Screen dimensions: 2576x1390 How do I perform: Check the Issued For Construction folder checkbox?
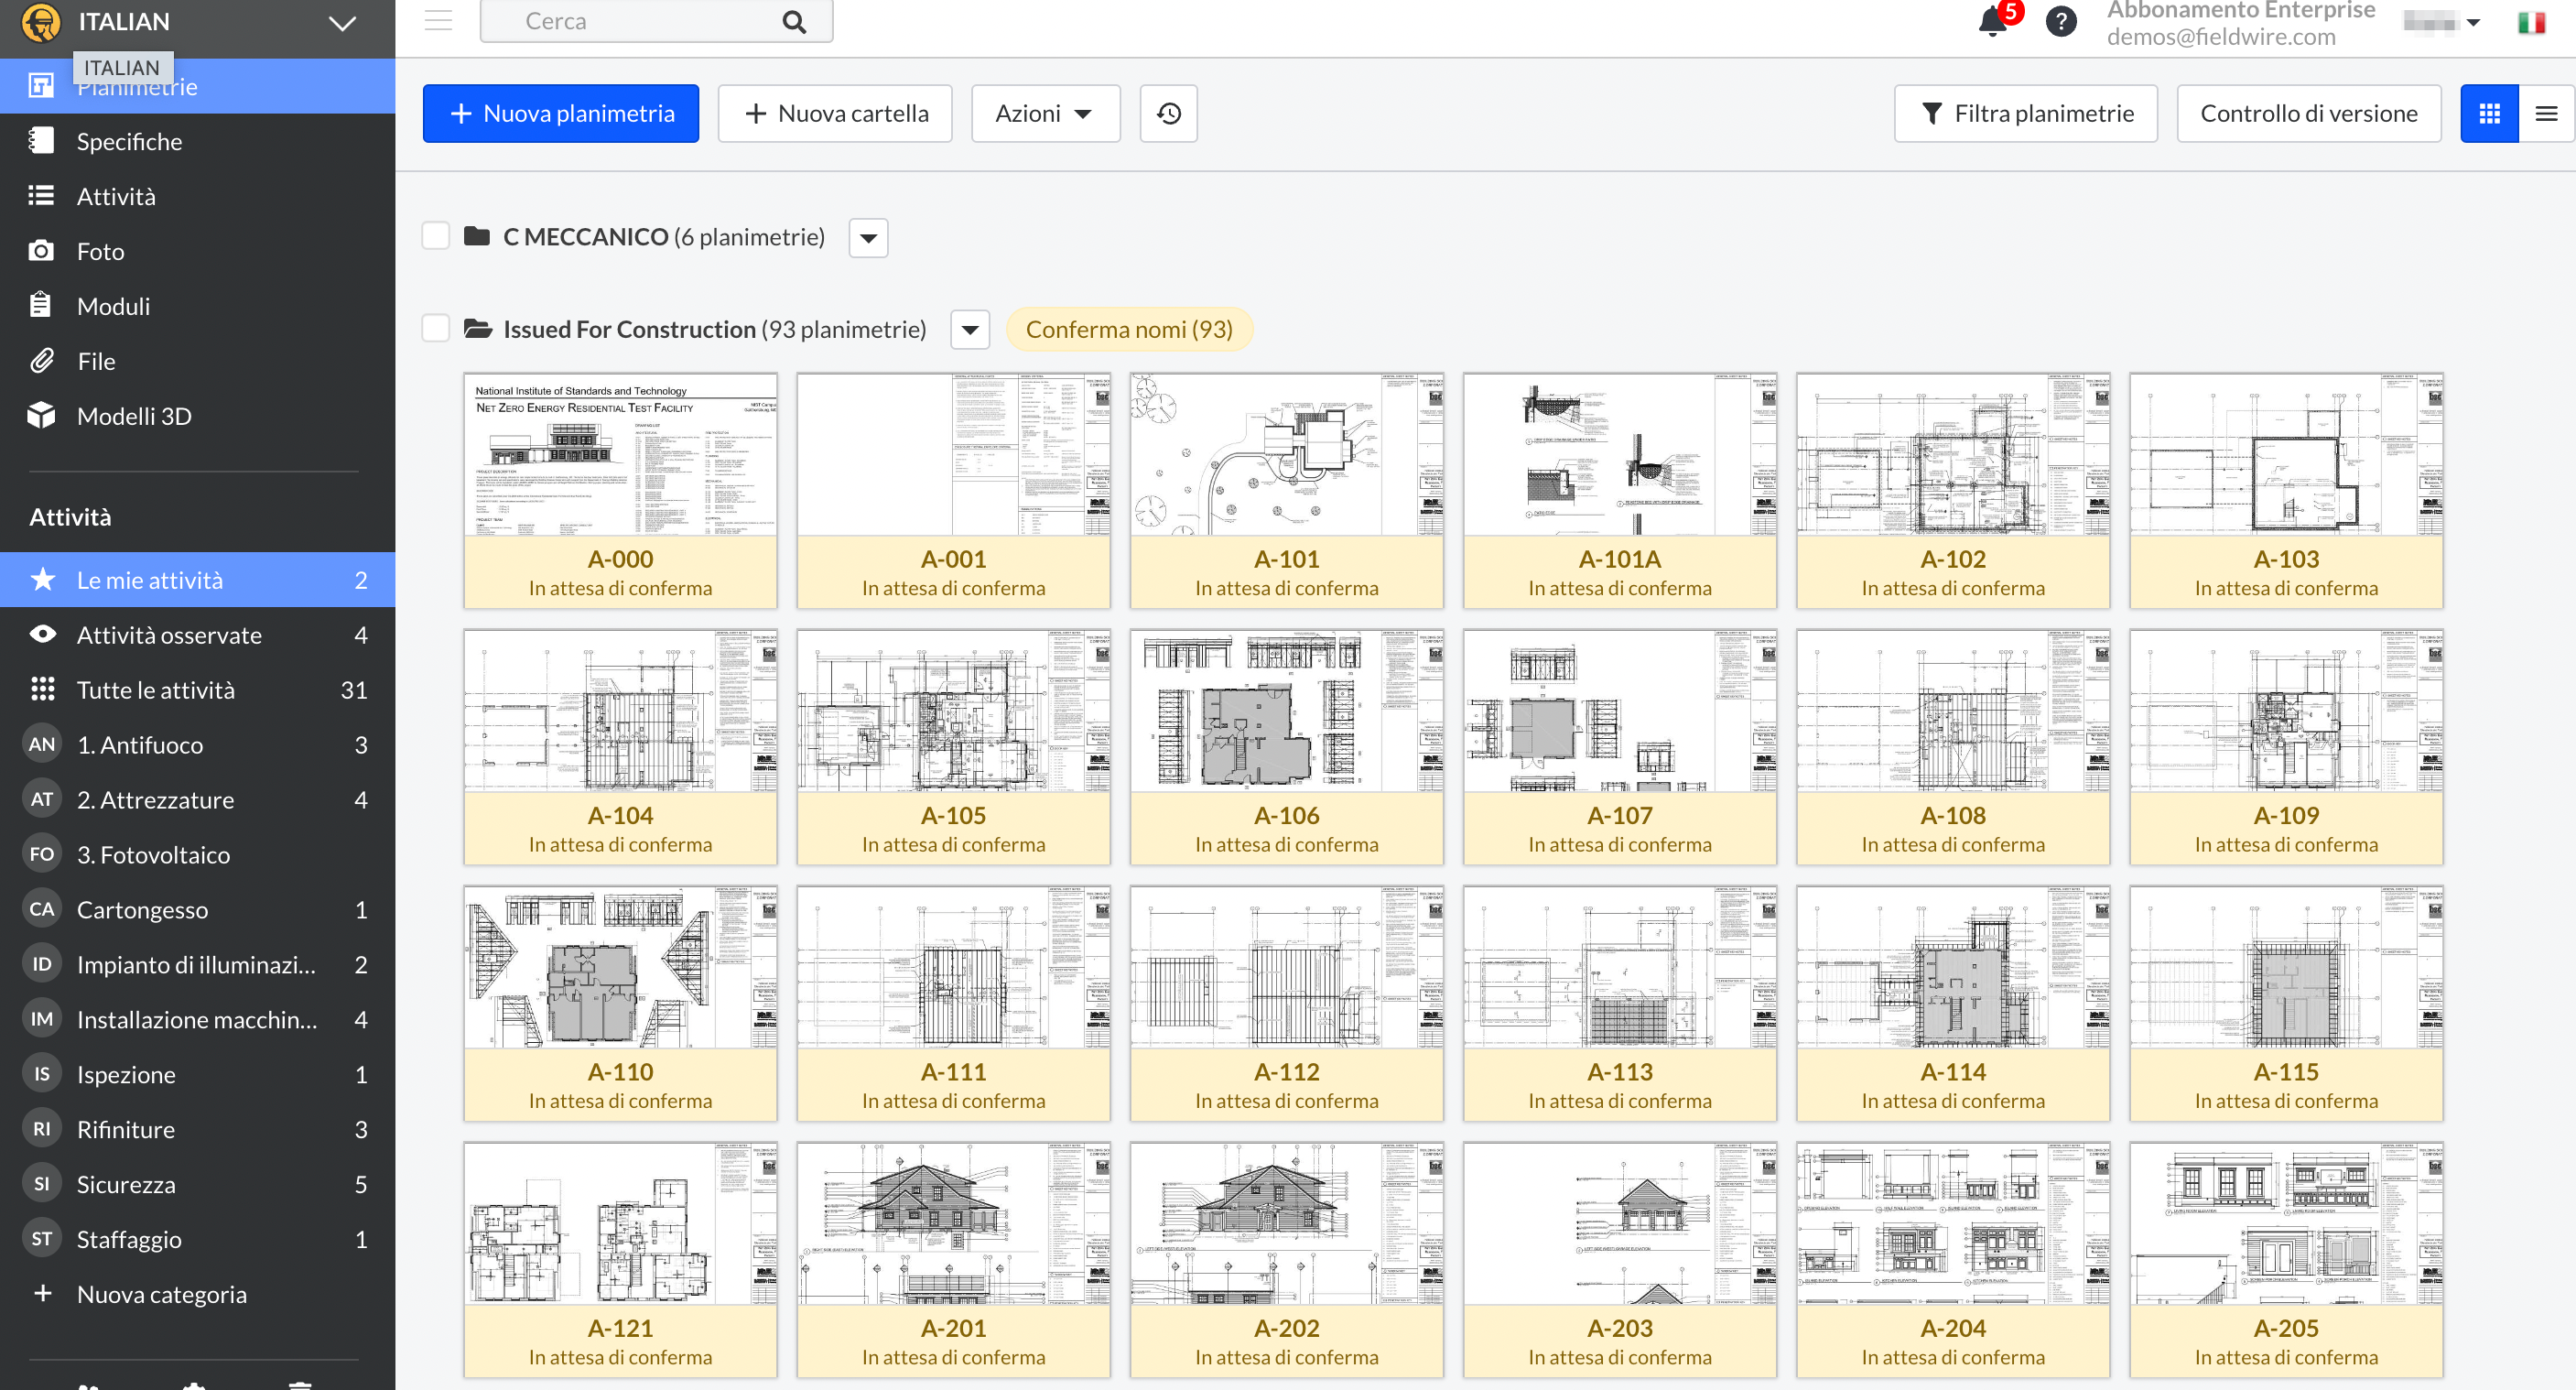tap(436, 329)
